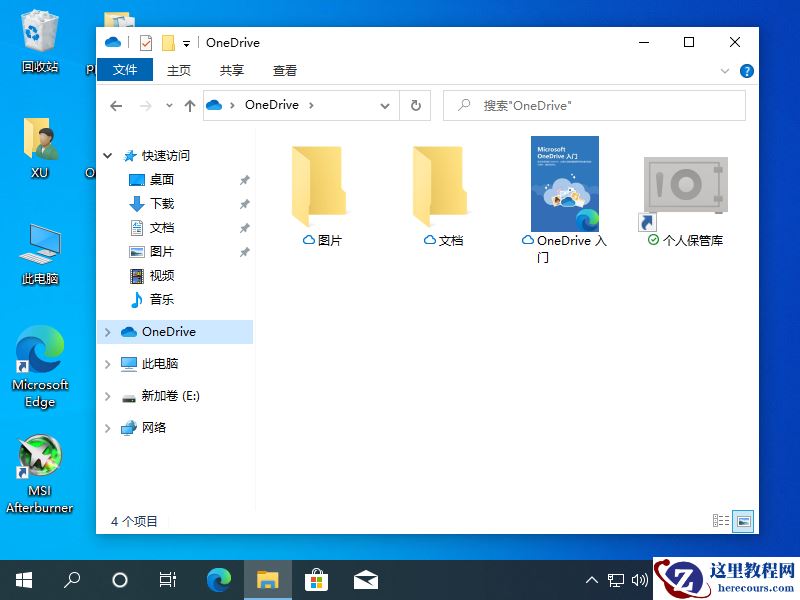Viewport: 800px width, 600px height.
Task: Open the 文件 menu
Action: tap(125, 70)
